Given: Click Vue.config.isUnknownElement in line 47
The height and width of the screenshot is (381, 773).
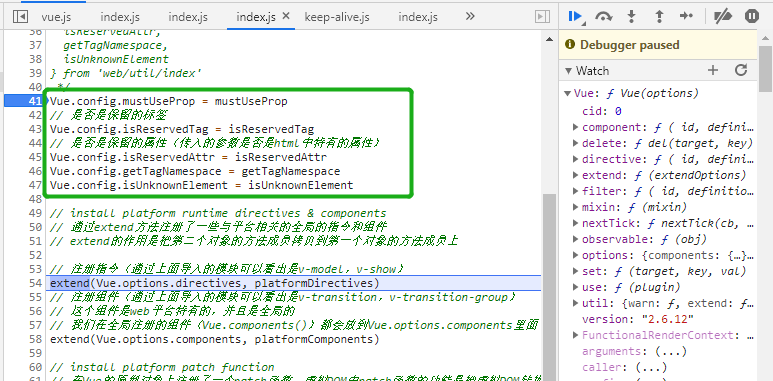Looking at the screenshot, I should pos(139,185).
